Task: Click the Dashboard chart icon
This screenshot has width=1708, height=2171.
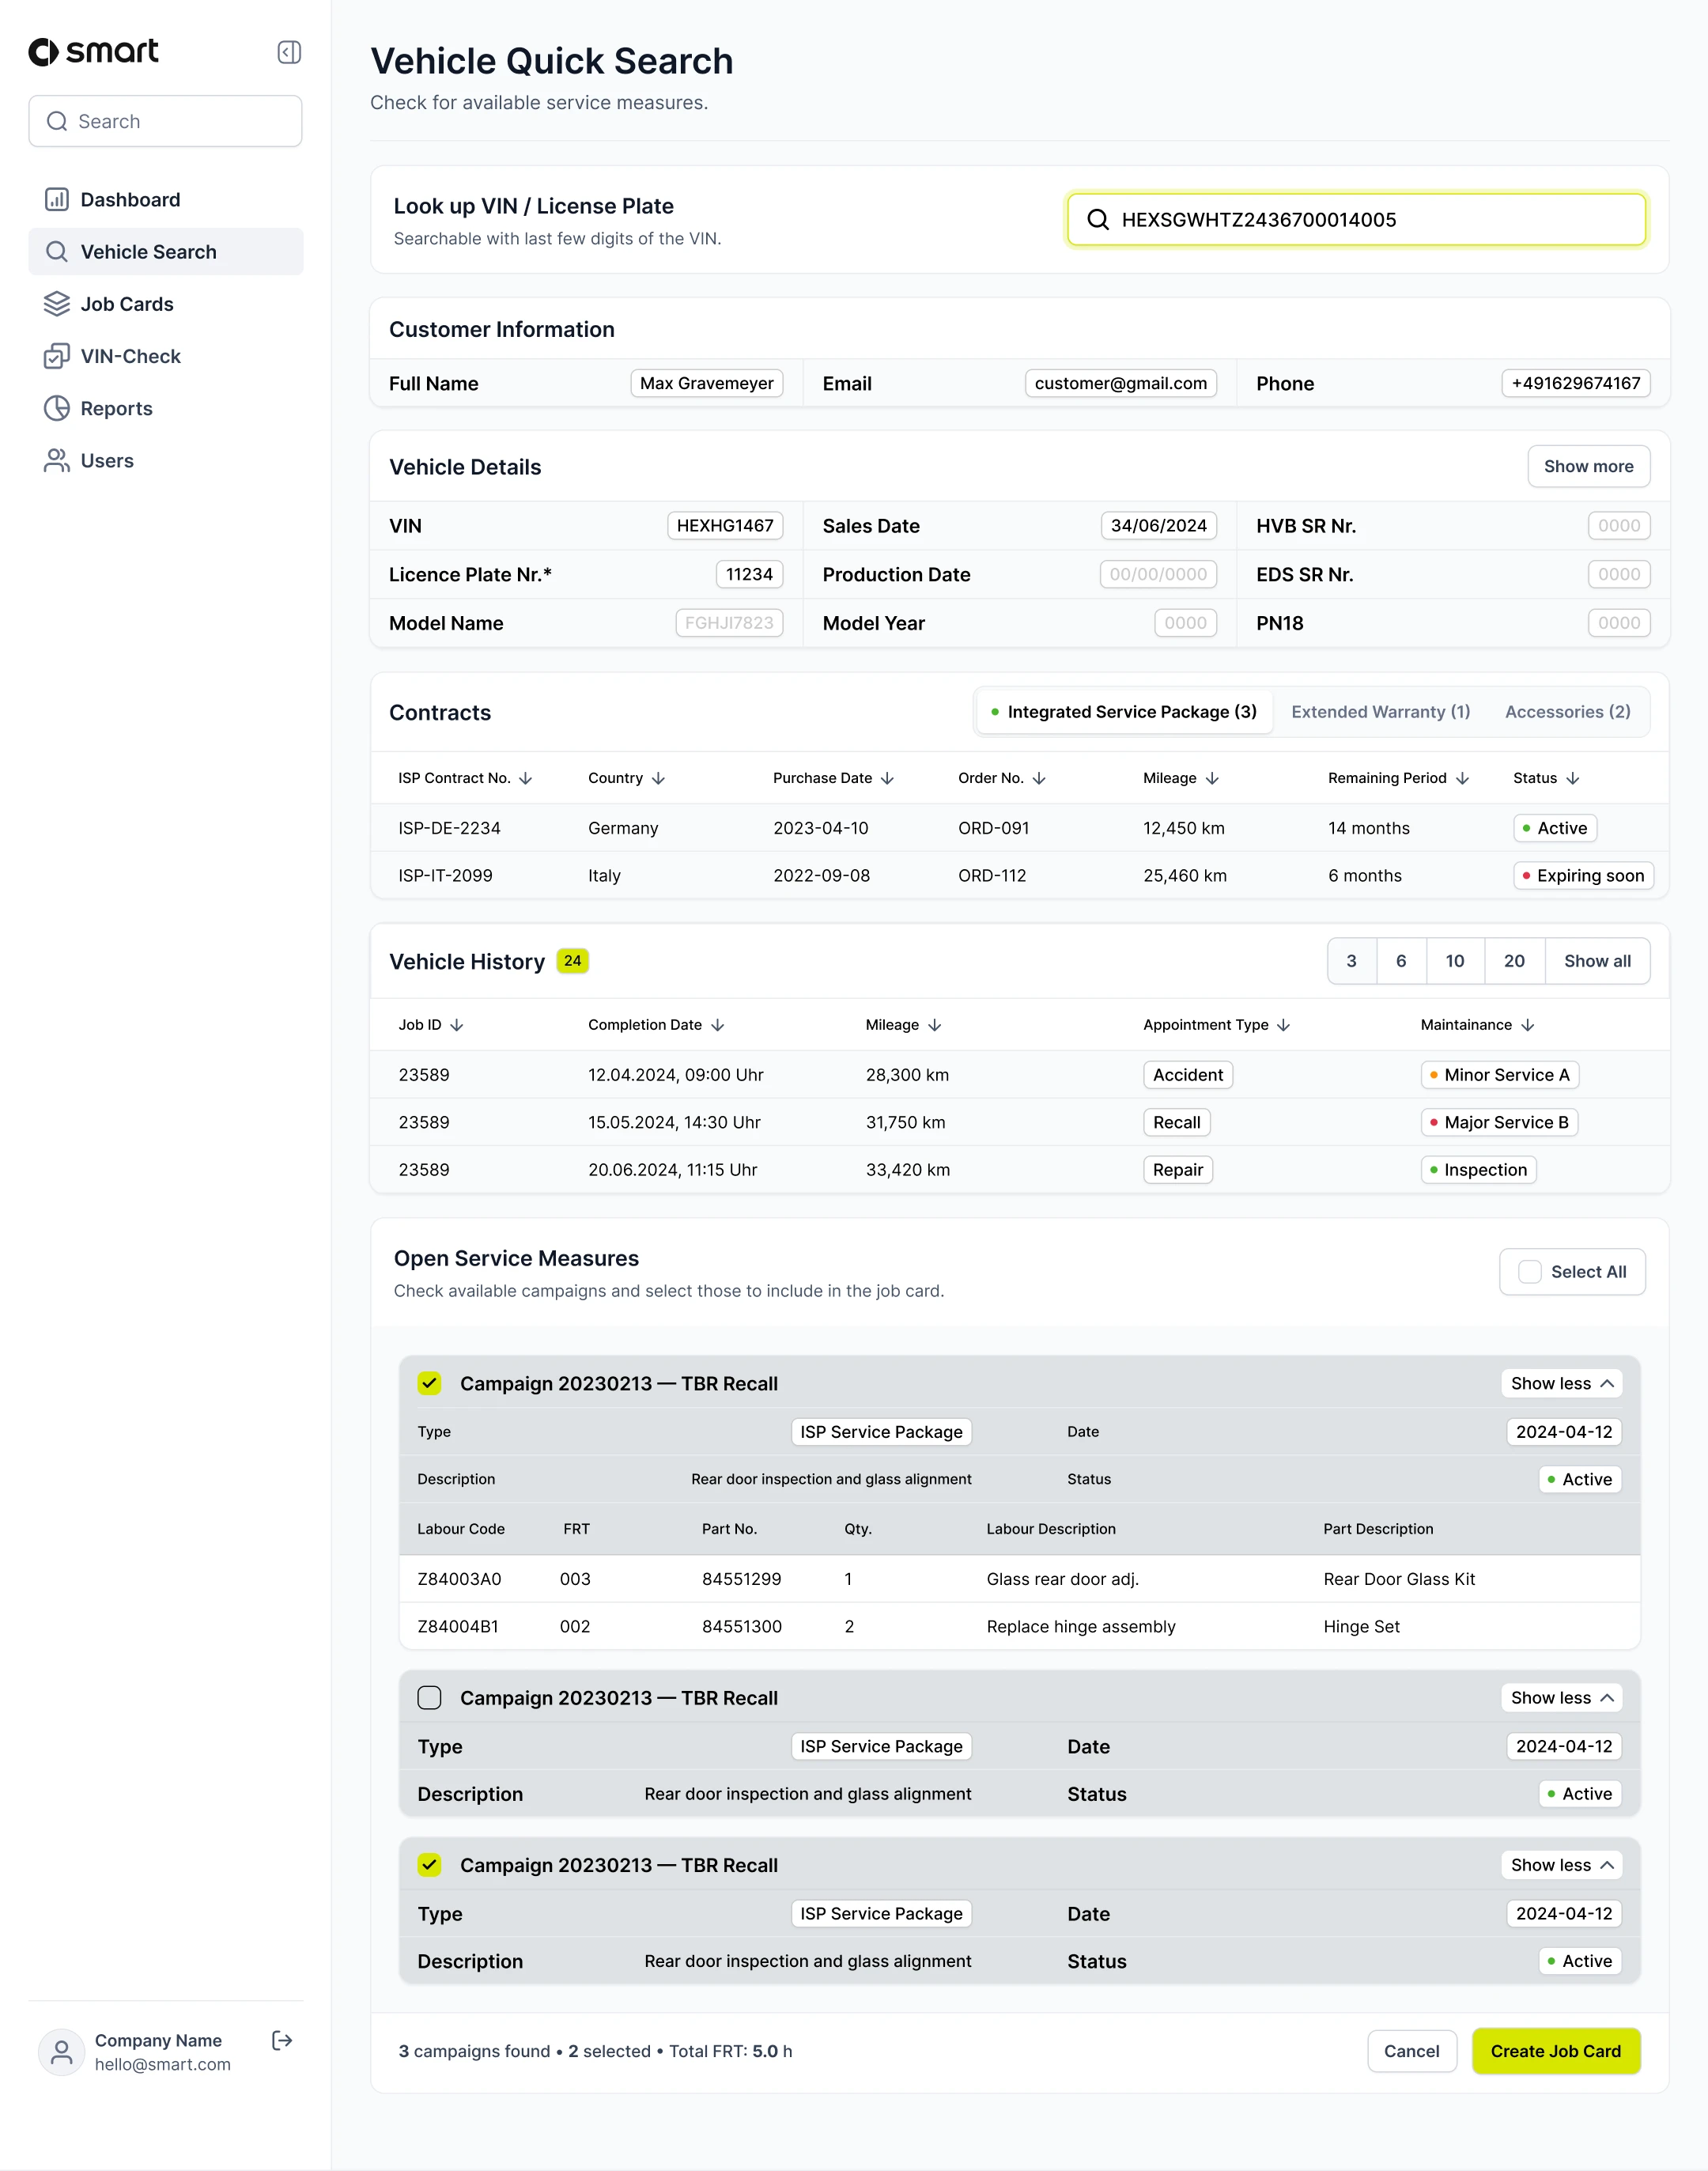Action: coord(57,200)
